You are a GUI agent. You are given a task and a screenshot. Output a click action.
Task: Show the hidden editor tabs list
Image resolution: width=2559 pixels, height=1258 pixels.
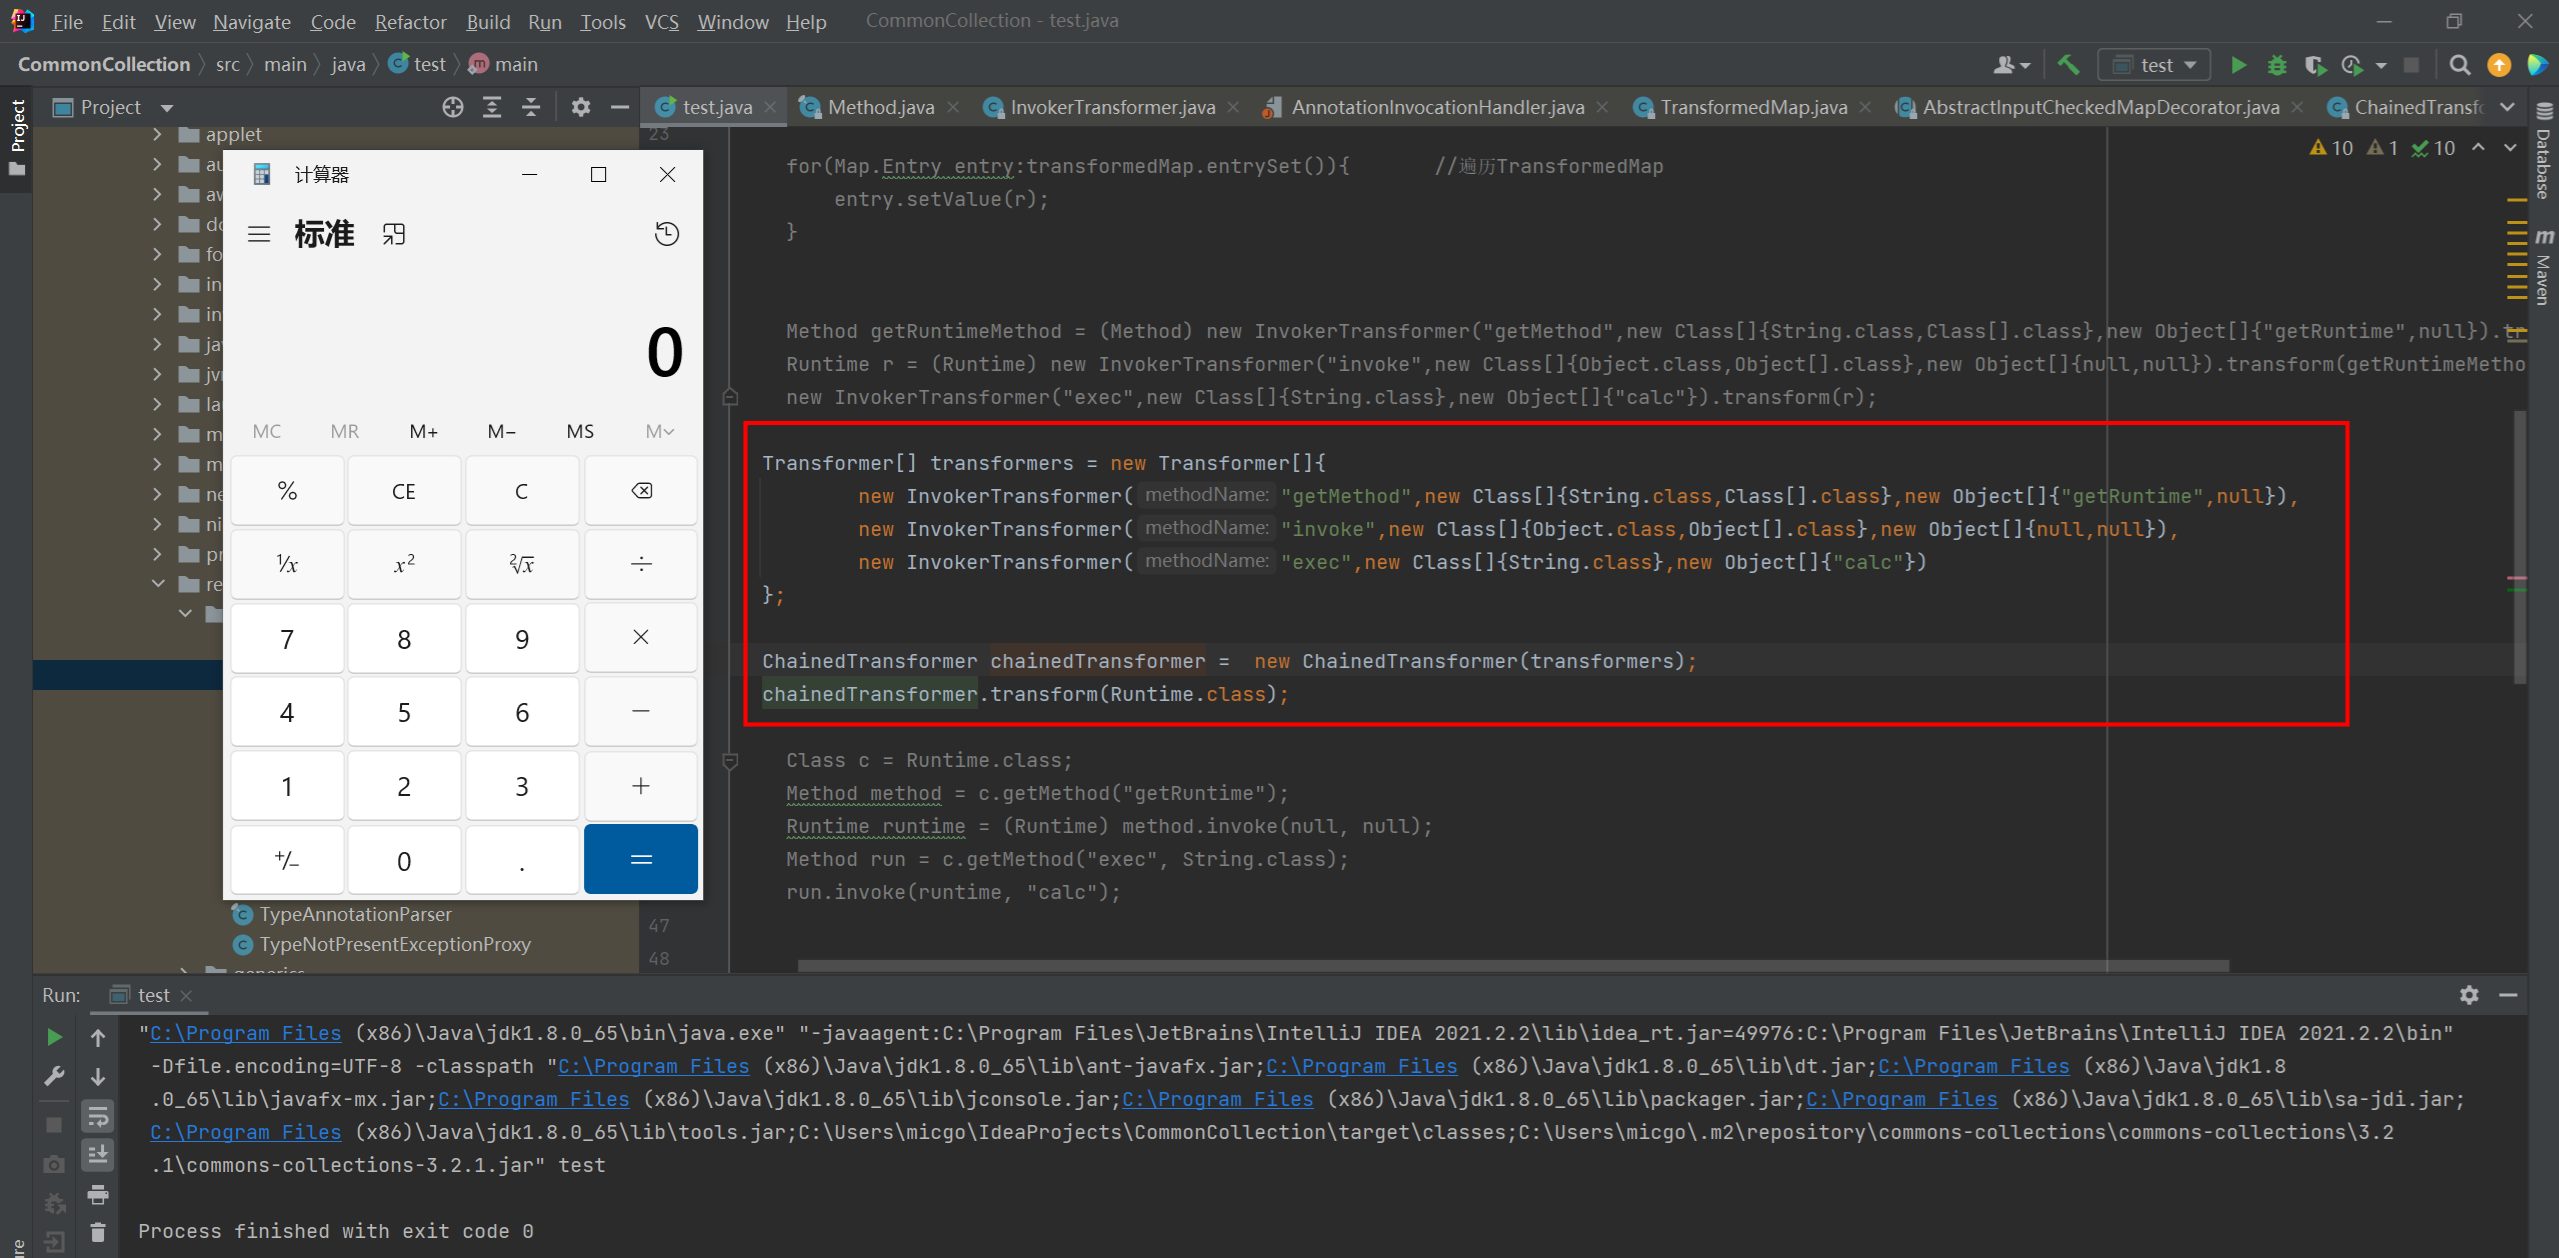[x=2507, y=107]
